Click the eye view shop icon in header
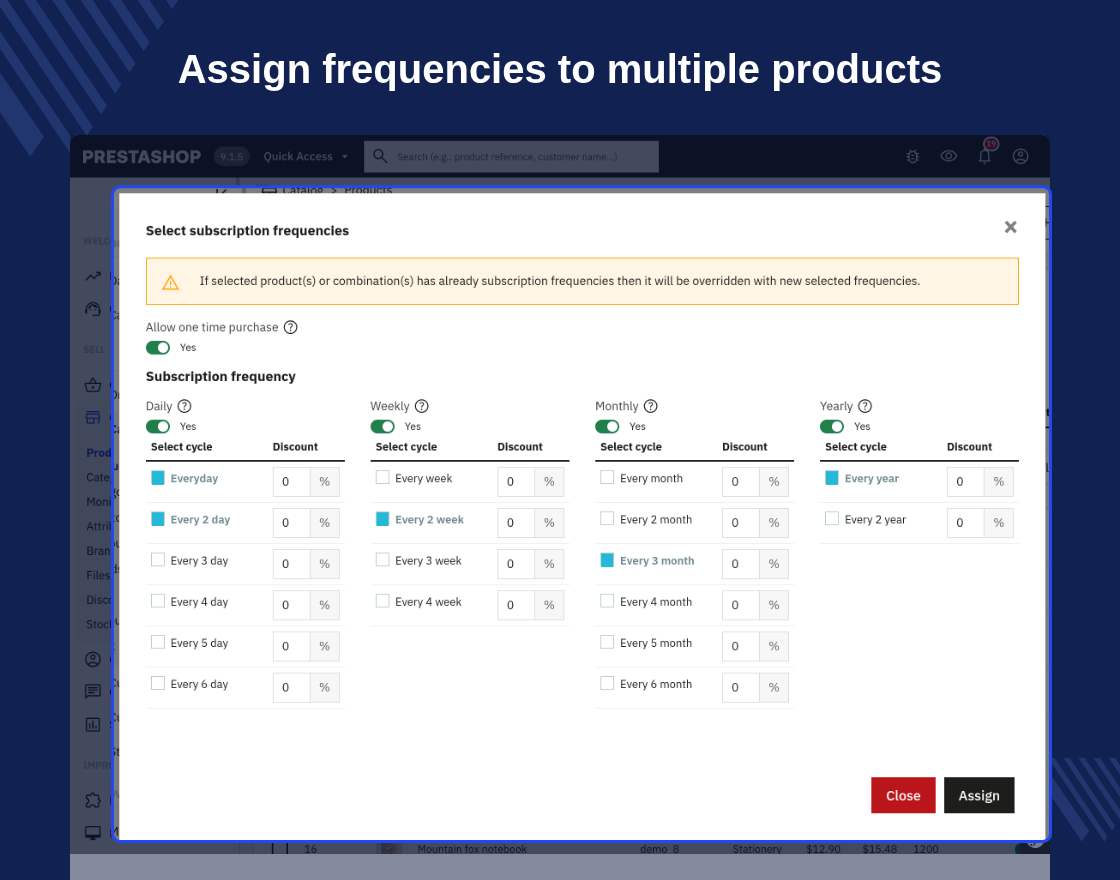Viewport: 1120px width, 880px height. pos(949,156)
